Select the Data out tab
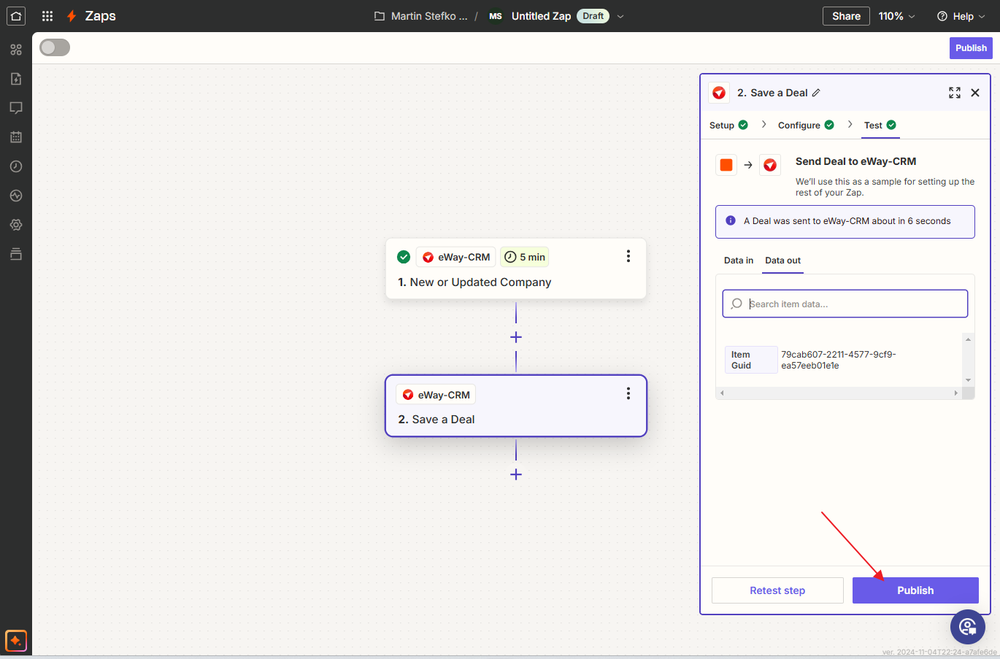The width and height of the screenshot is (1000, 659). (783, 260)
